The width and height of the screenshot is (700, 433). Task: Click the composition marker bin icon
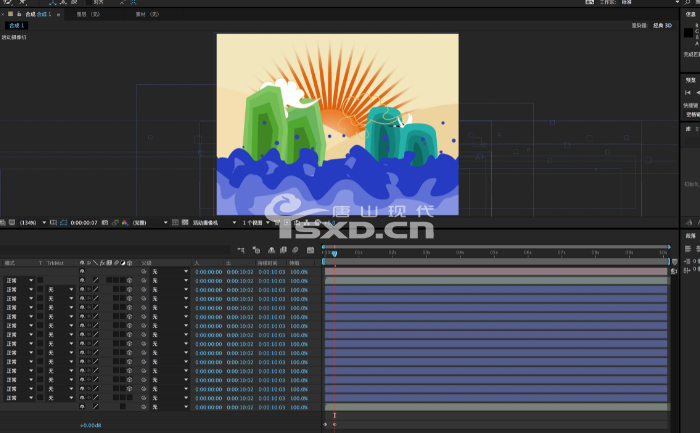coord(675,262)
